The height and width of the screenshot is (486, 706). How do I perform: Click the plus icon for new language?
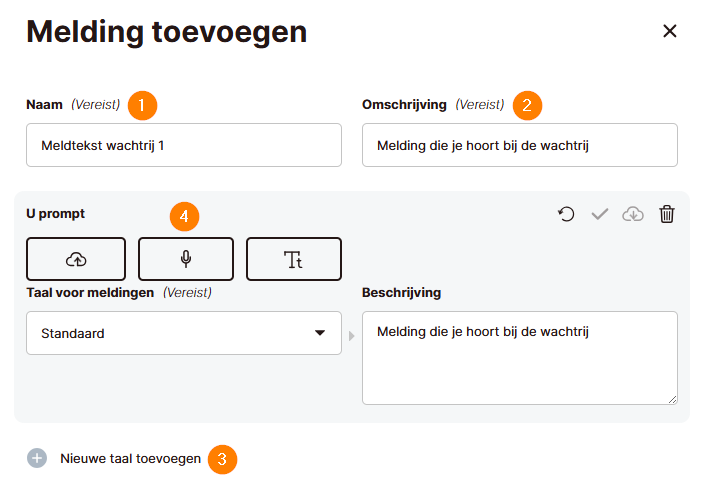click(37, 458)
